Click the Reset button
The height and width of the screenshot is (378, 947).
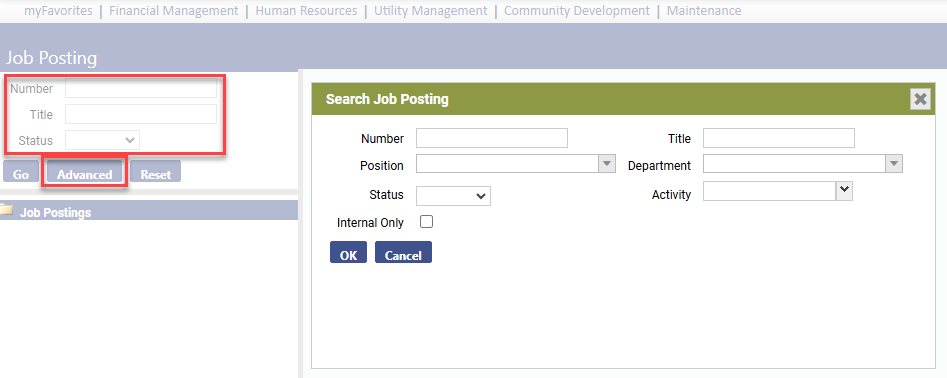tap(155, 171)
